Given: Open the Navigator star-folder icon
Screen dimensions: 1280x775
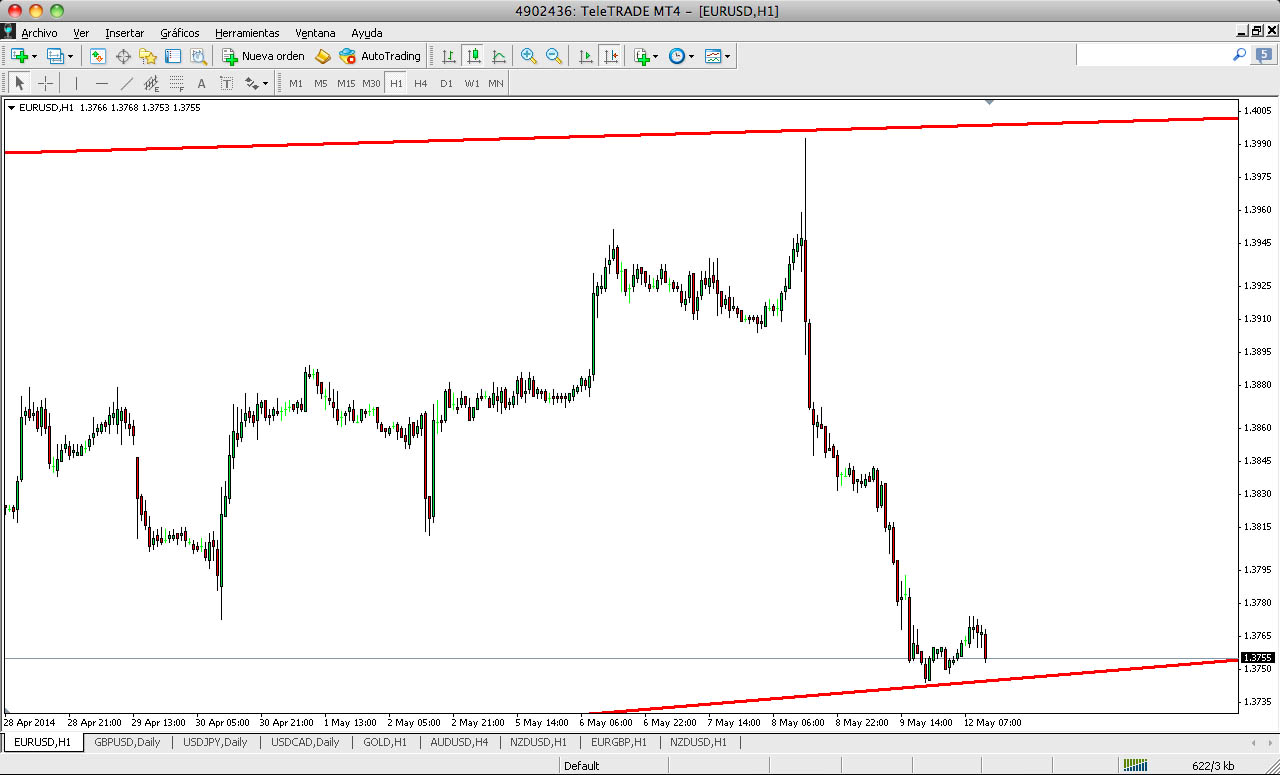Looking at the screenshot, I should [x=148, y=56].
